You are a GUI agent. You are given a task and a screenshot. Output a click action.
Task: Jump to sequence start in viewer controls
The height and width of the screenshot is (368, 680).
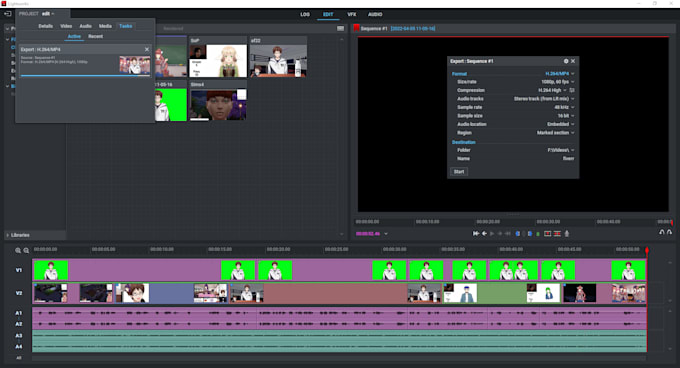coord(476,234)
